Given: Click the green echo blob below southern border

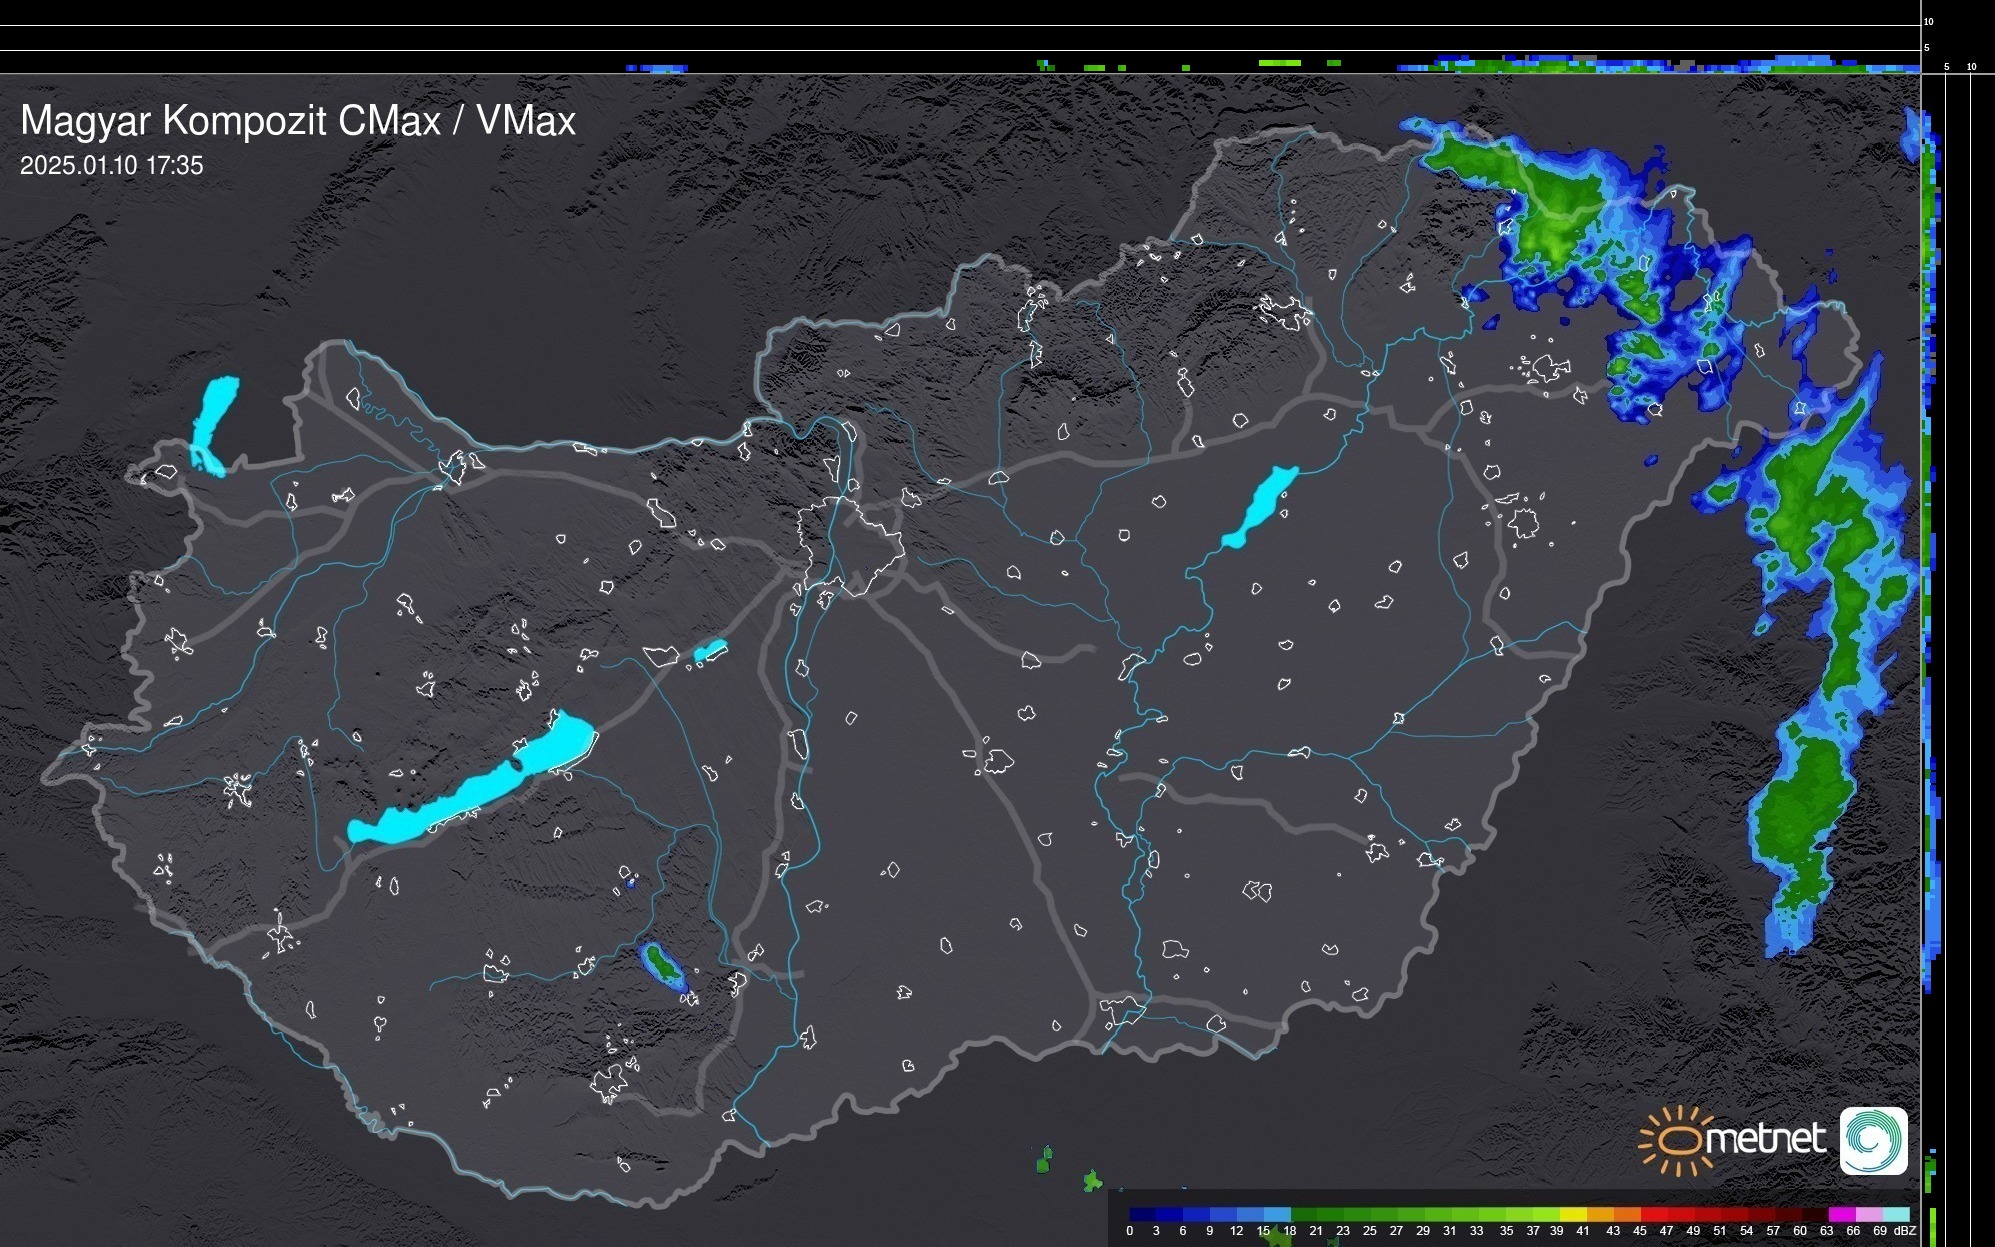Looking at the screenshot, I should (x=1044, y=1162).
